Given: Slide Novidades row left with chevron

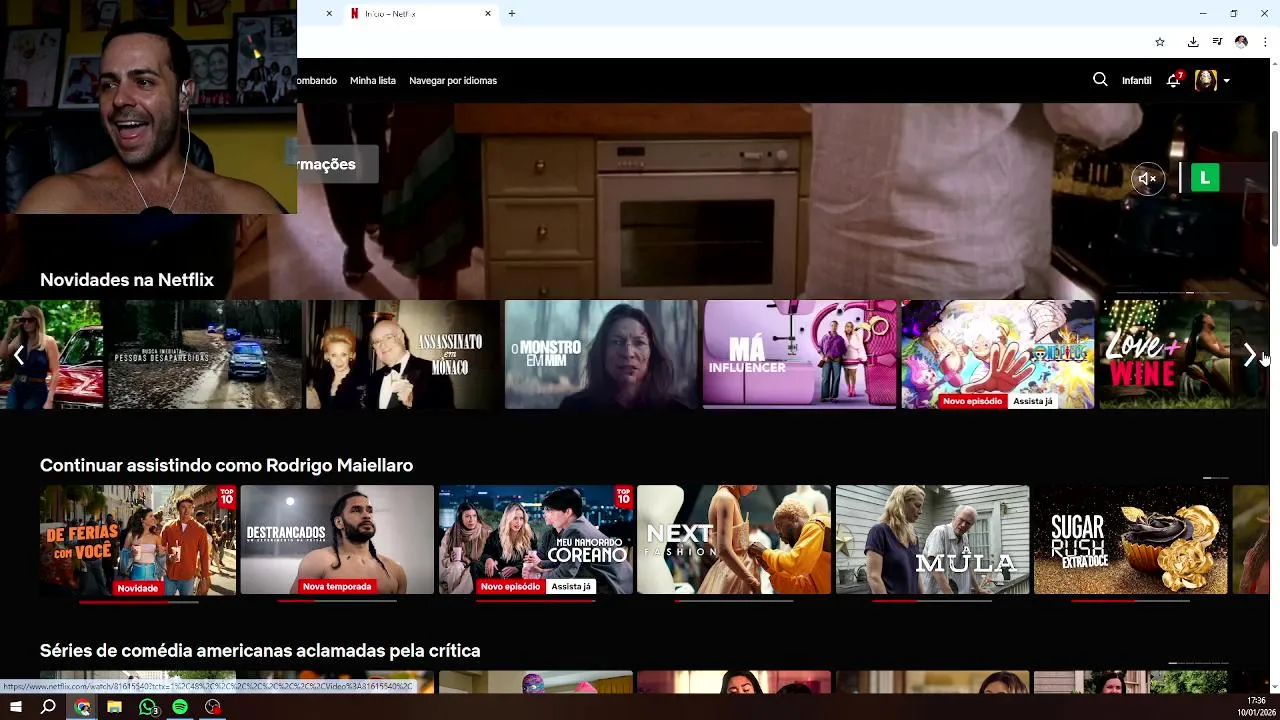Looking at the screenshot, I should click(x=18, y=355).
